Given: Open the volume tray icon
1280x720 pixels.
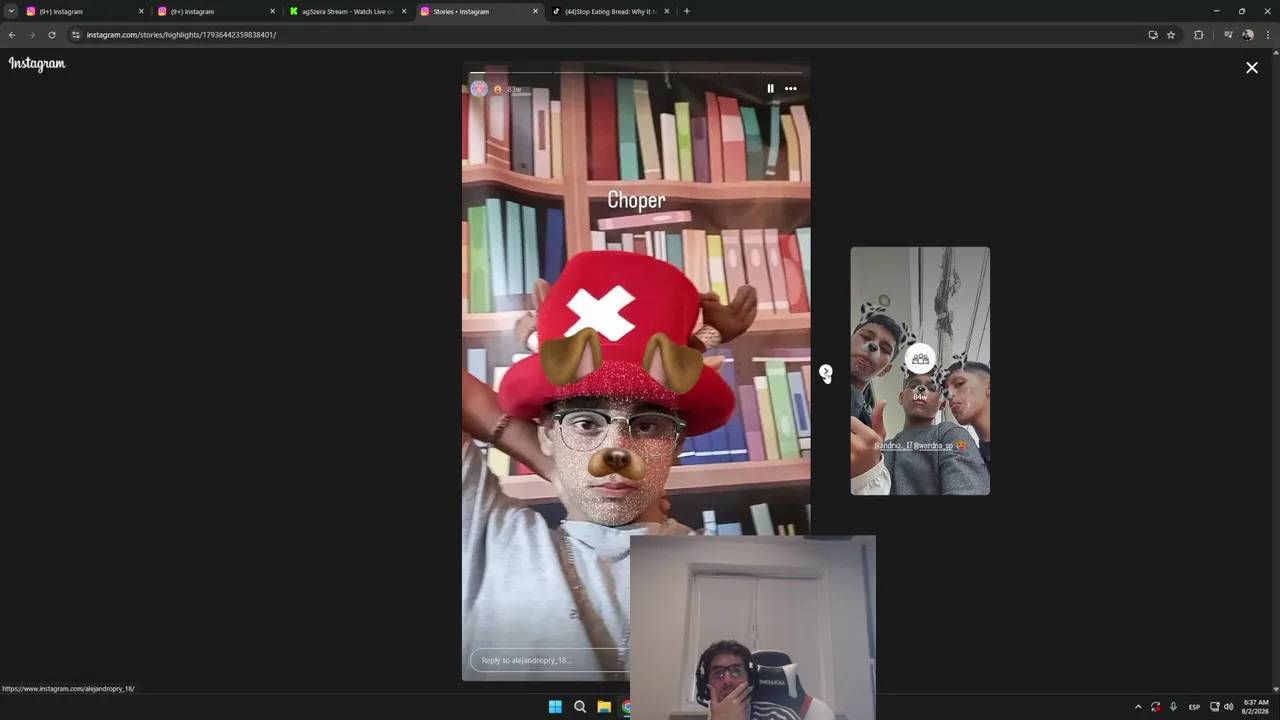Looking at the screenshot, I should pos(1229,707).
